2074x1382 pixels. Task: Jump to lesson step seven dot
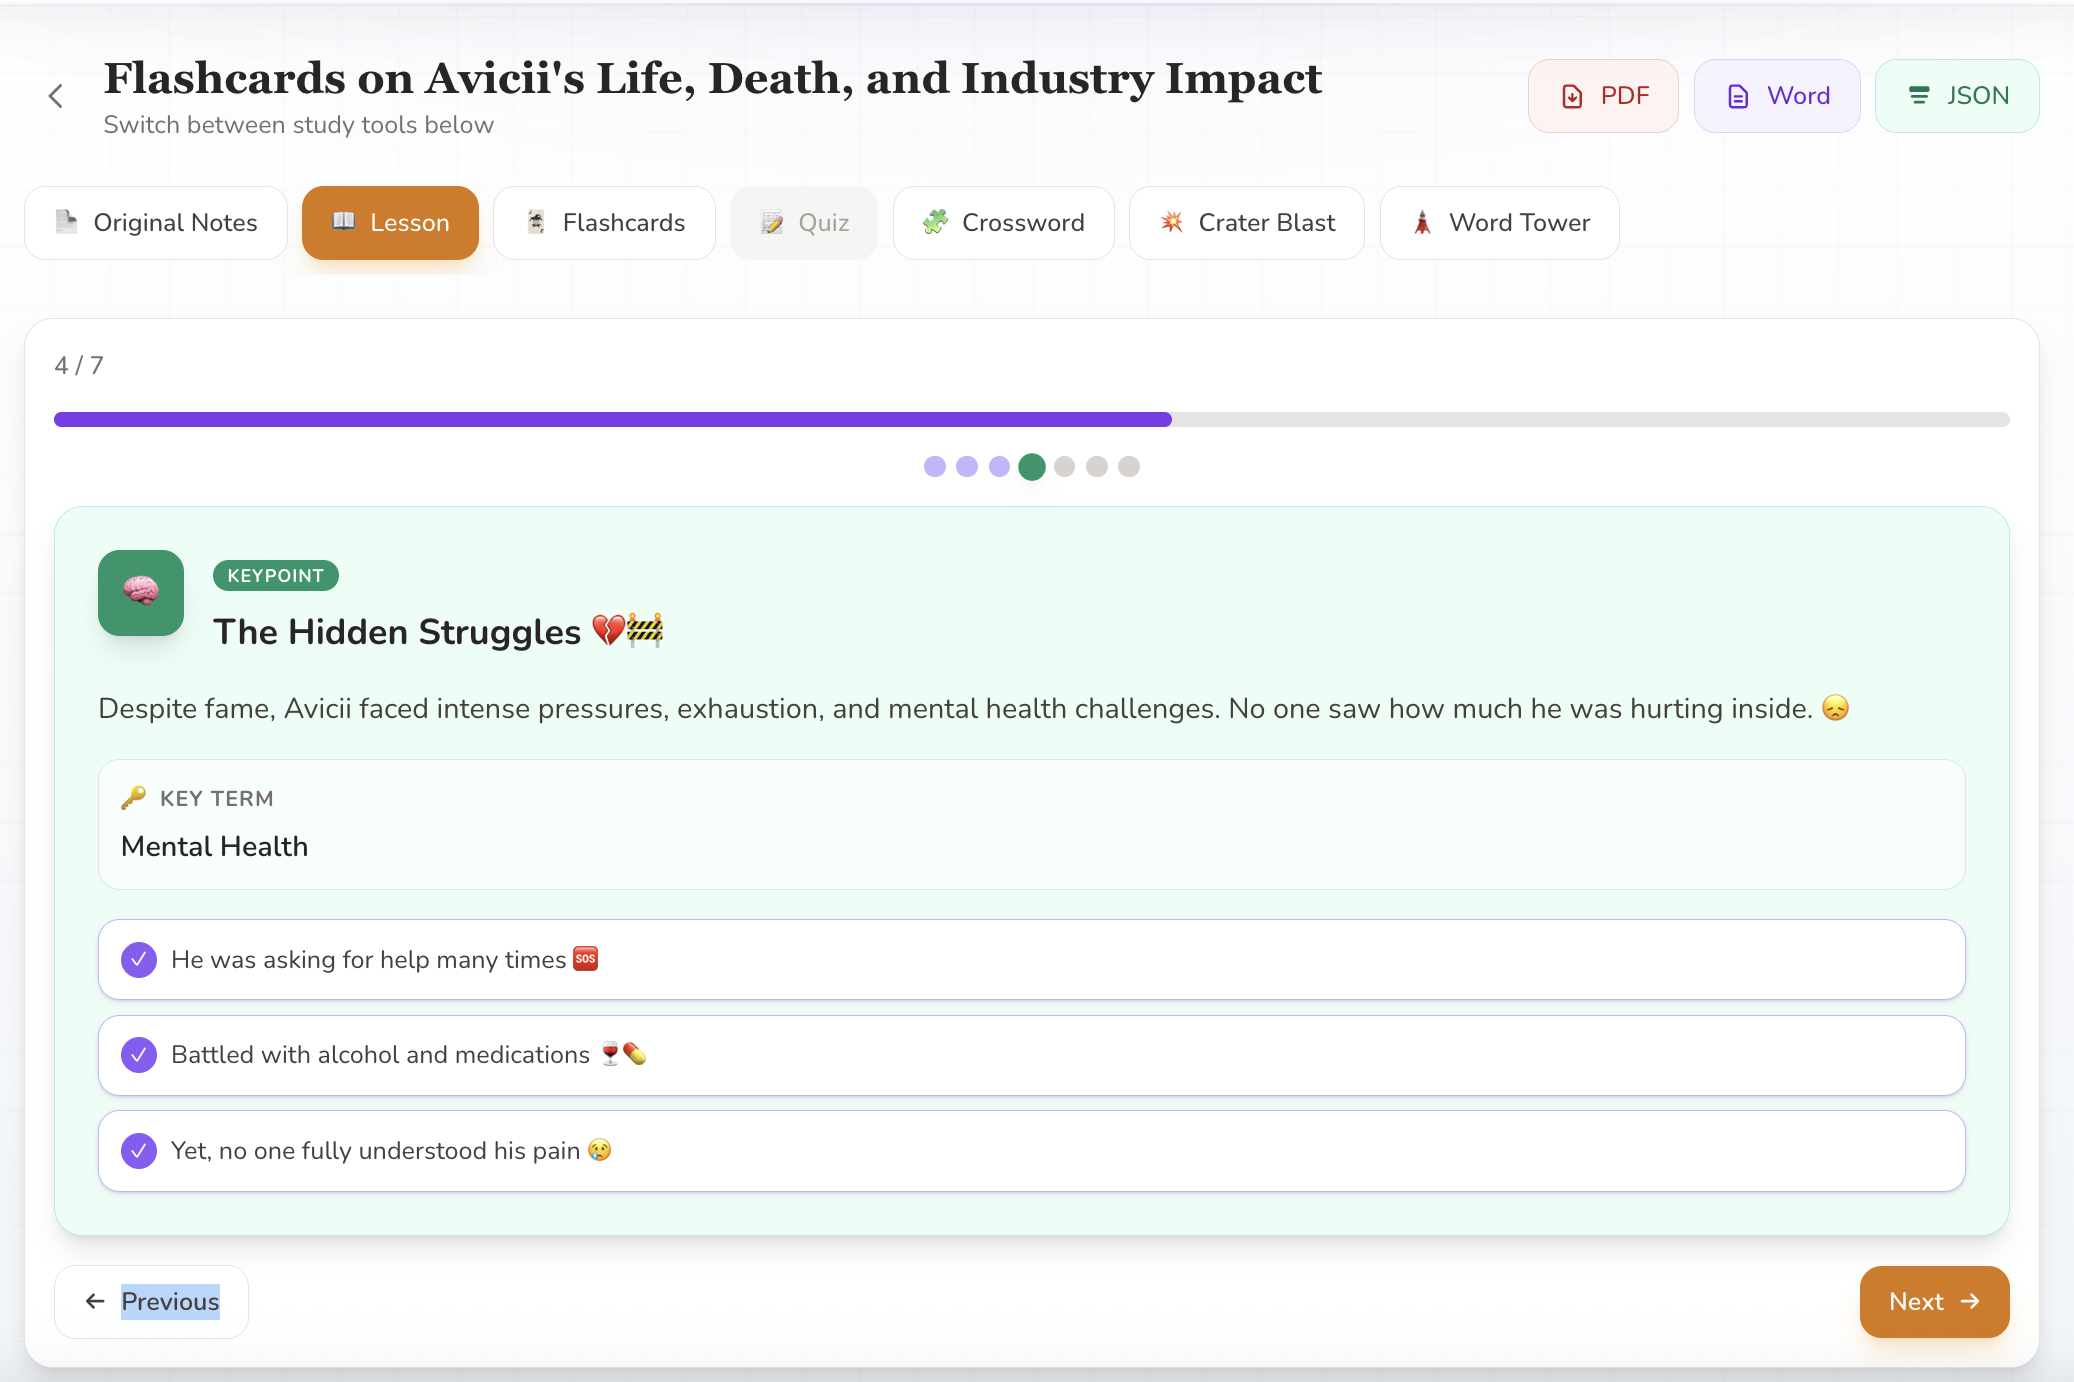pos(1129,467)
